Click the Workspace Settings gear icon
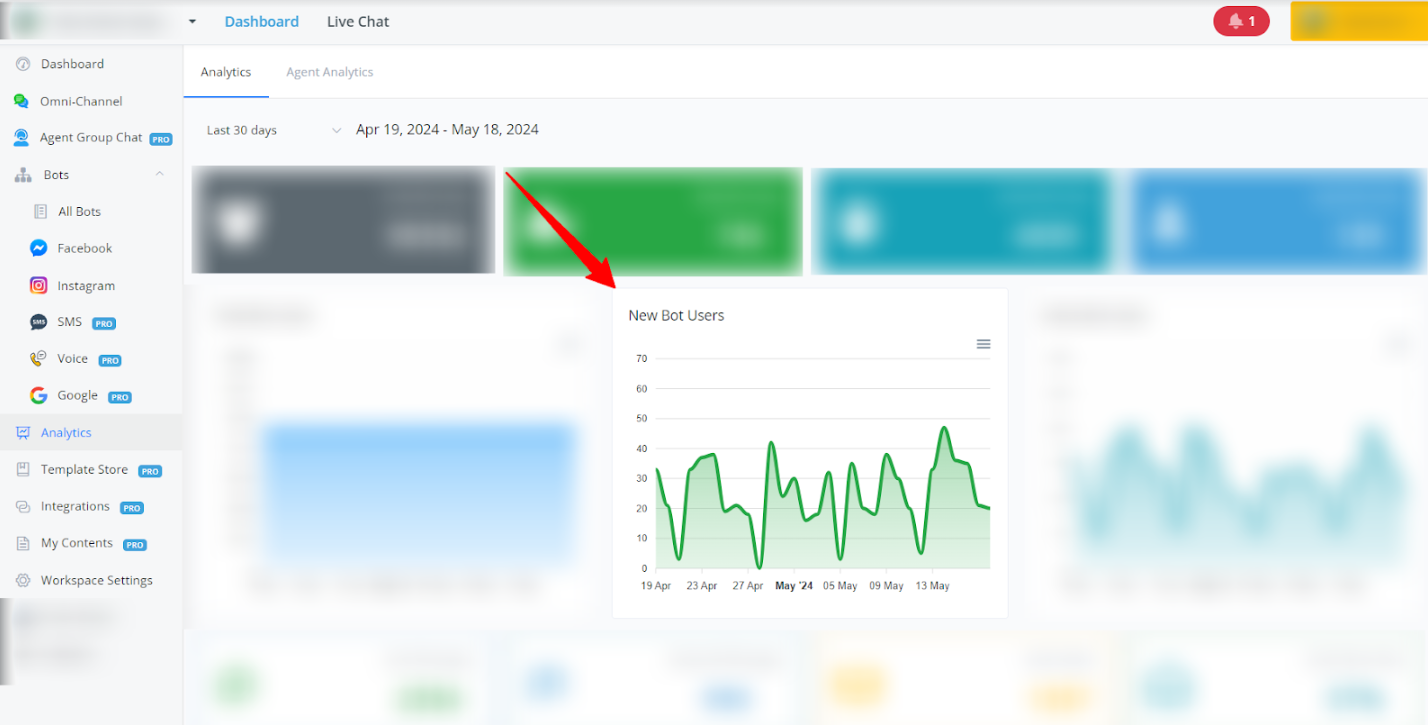1428x725 pixels. [x=22, y=580]
